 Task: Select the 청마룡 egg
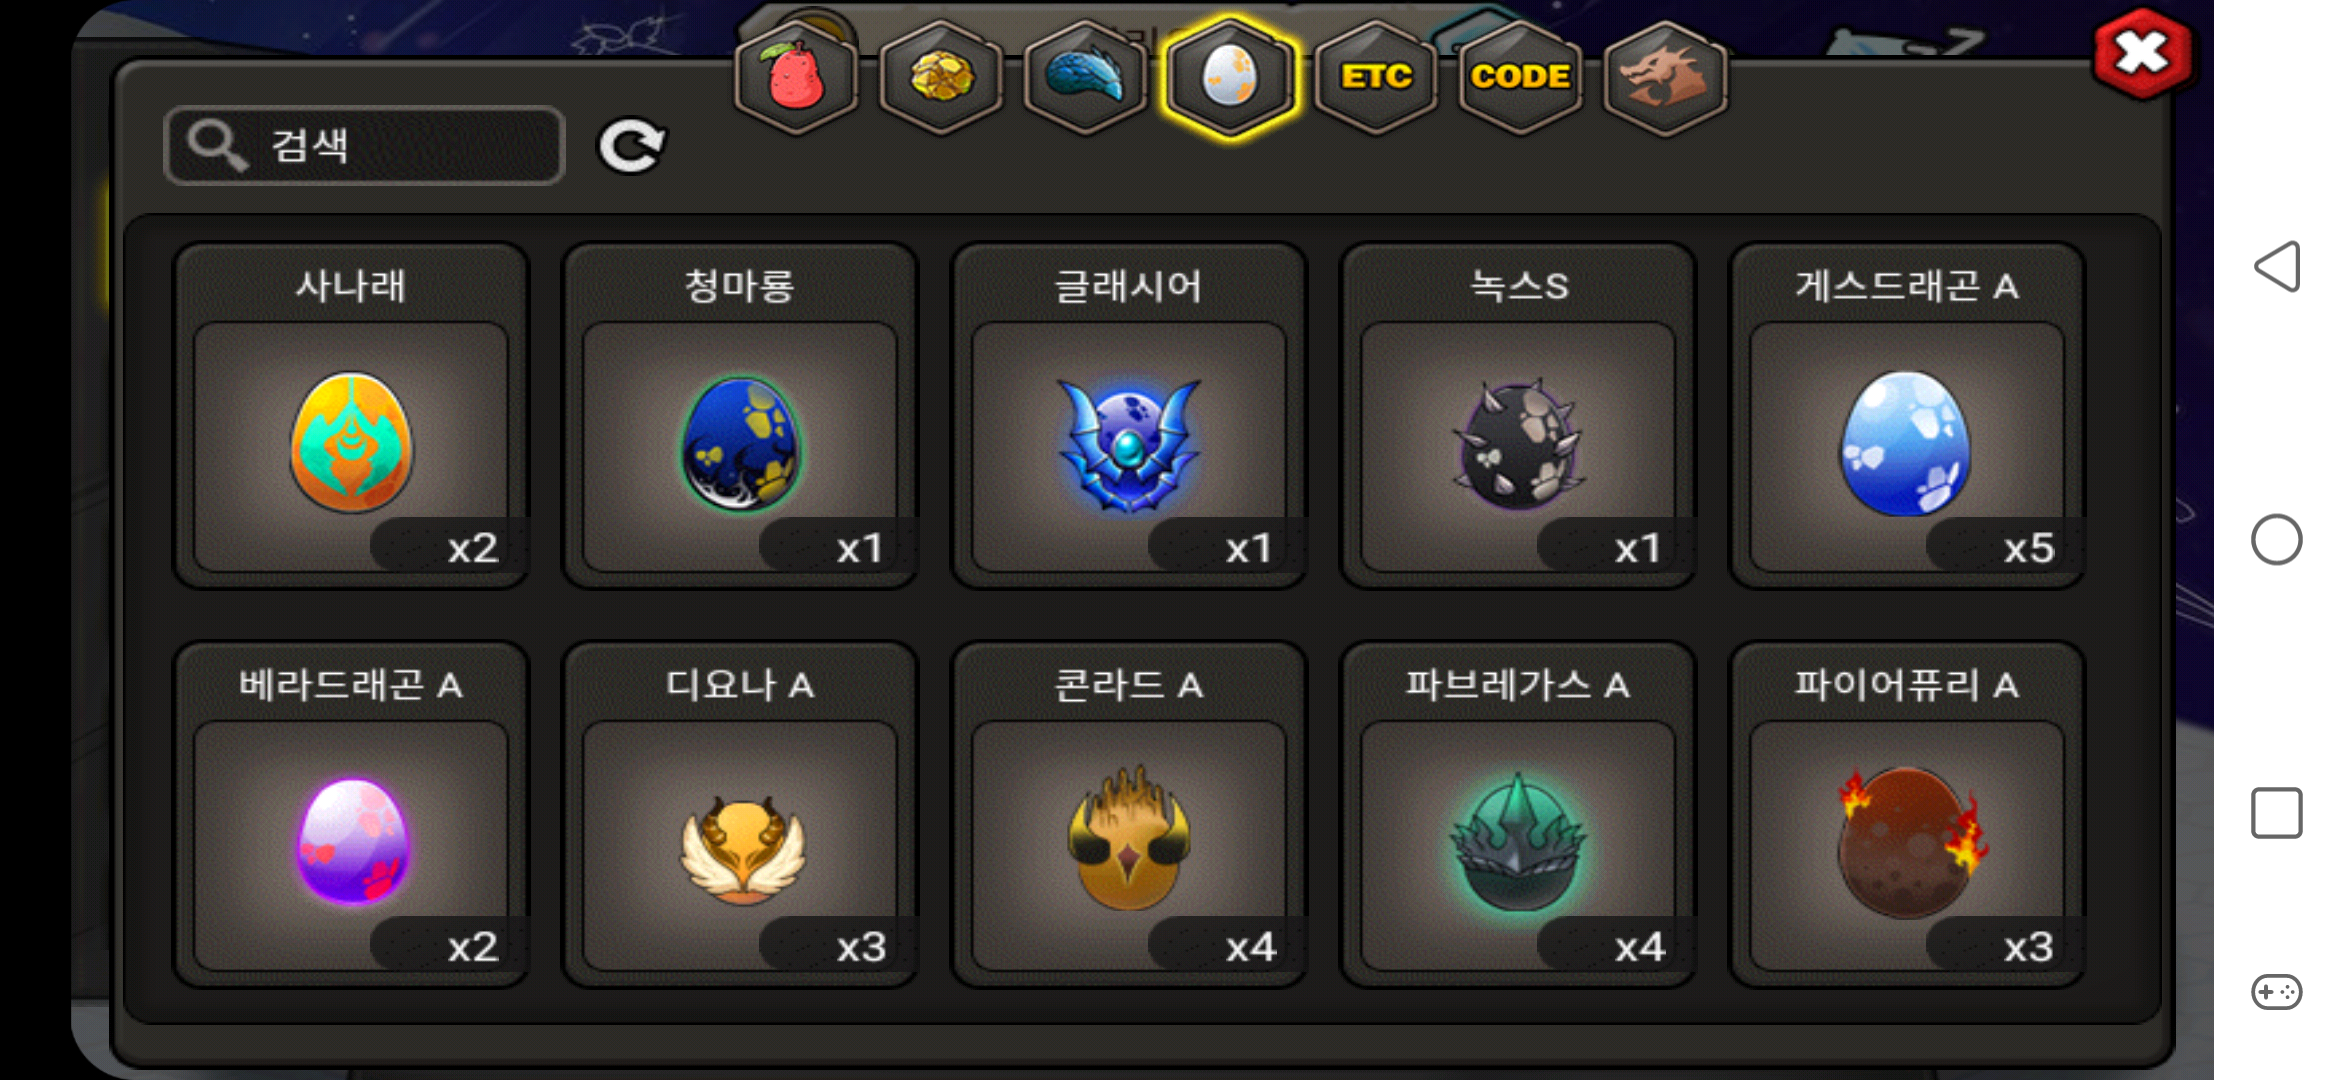coord(740,415)
